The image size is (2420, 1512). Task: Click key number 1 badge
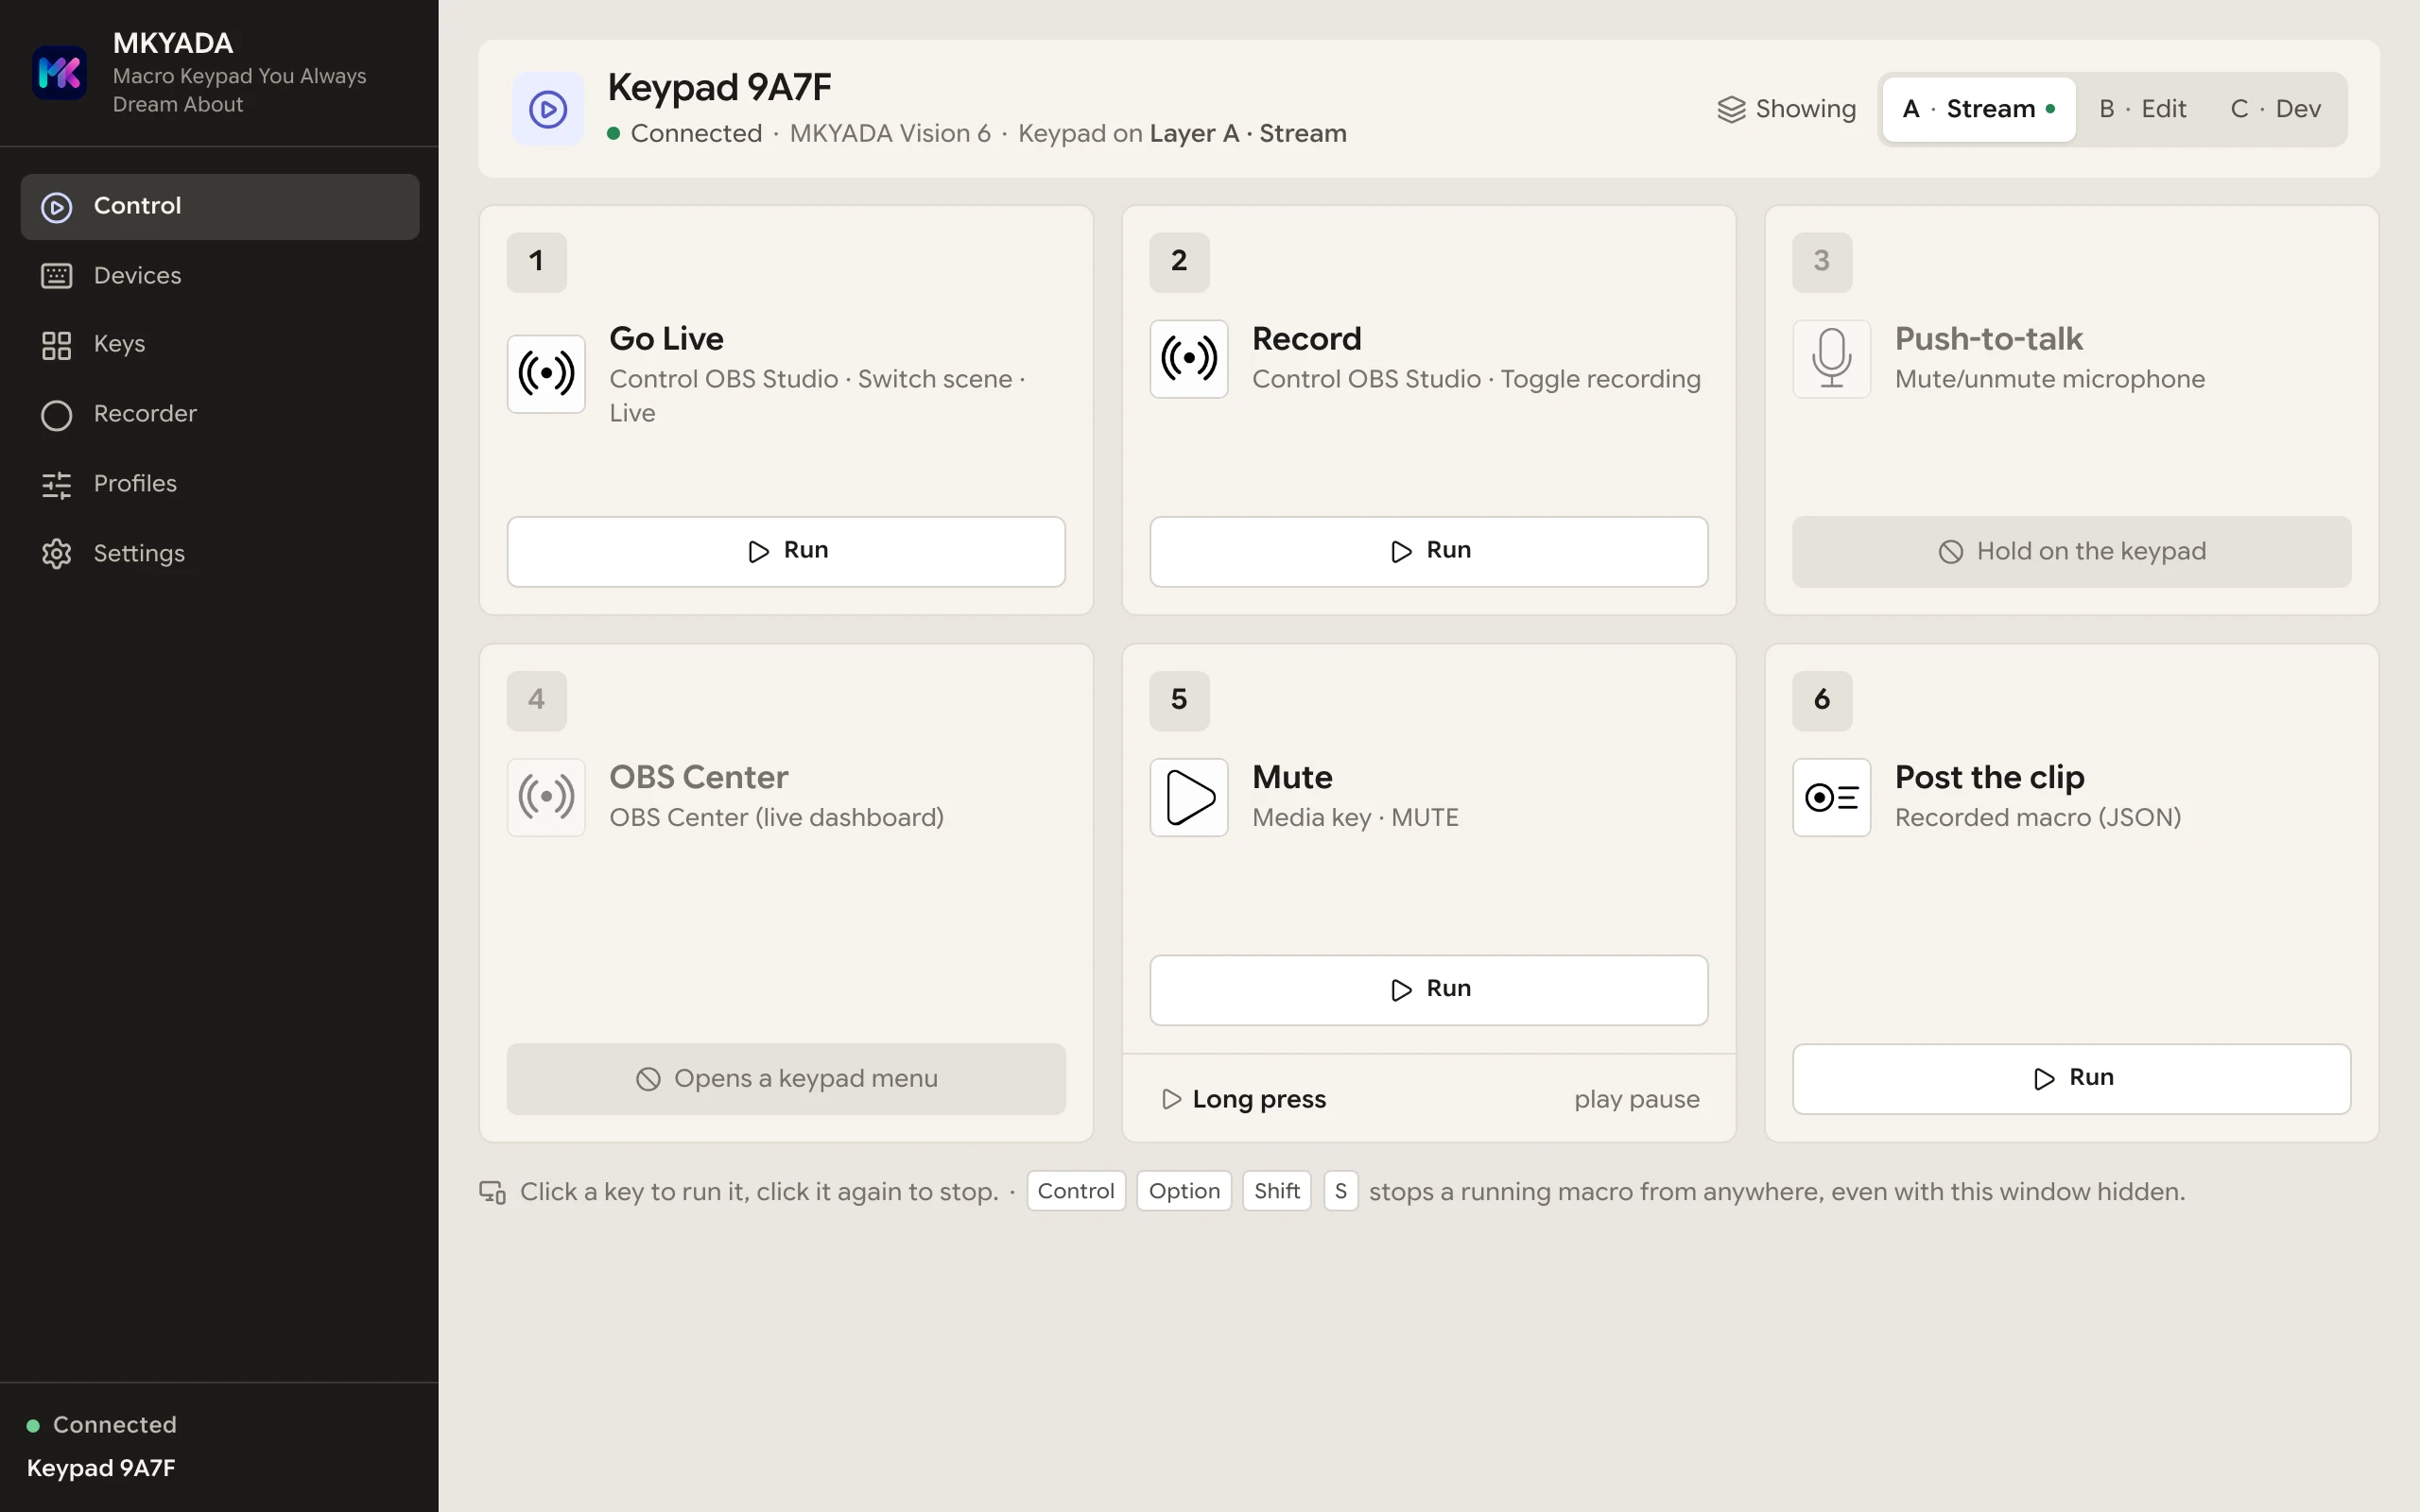point(537,262)
